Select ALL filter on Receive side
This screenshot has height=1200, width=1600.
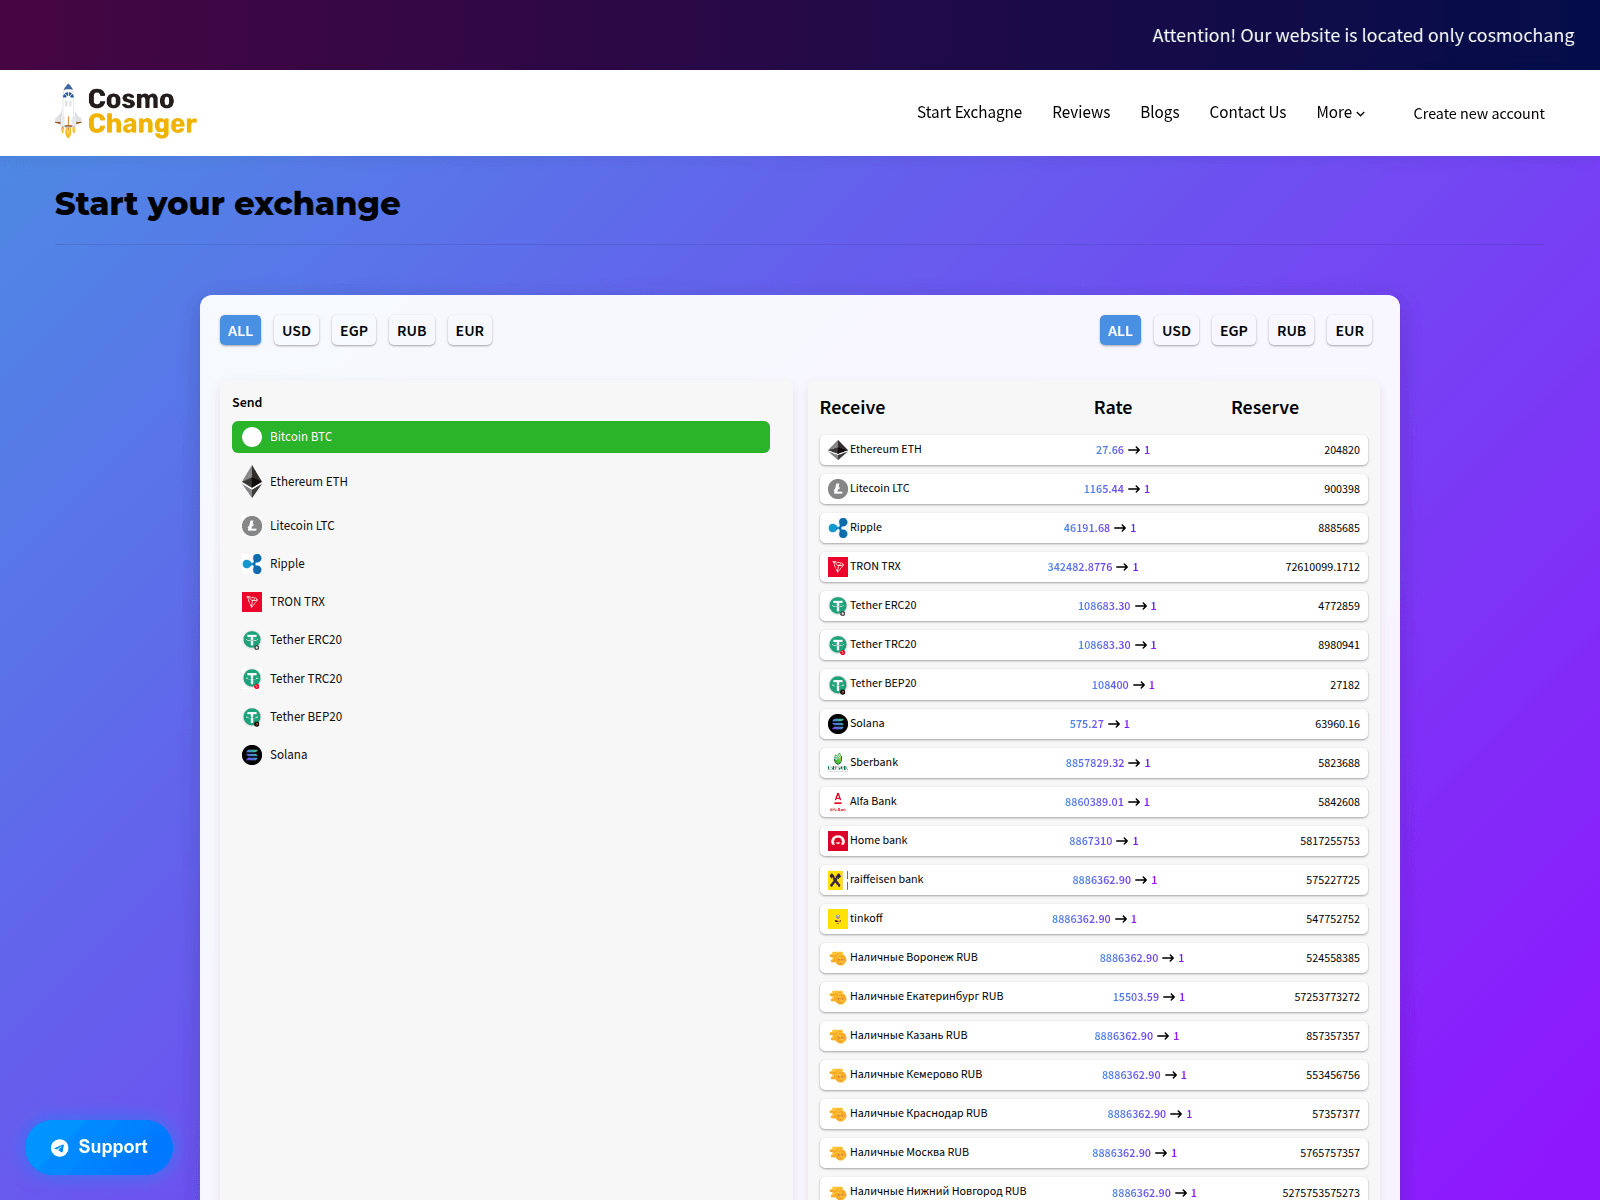coord(1120,331)
